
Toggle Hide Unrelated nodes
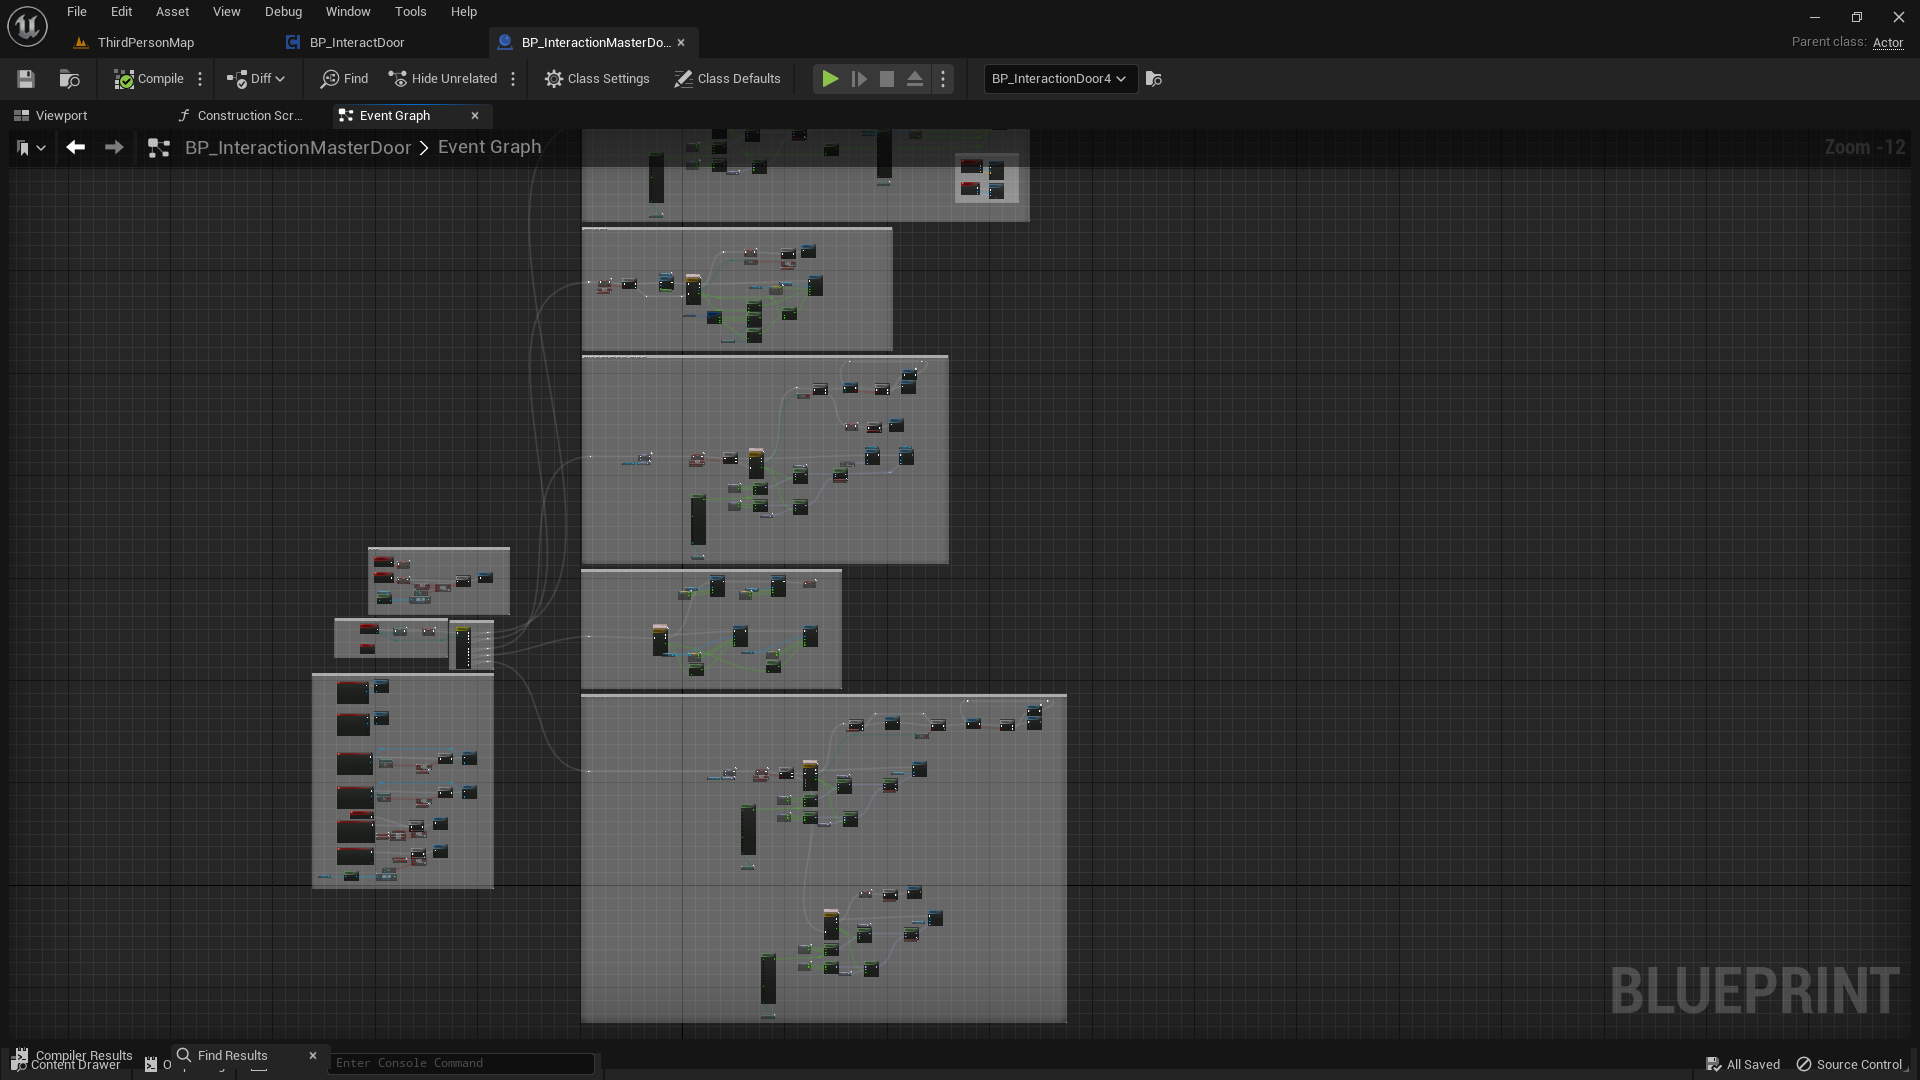click(x=442, y=78)
